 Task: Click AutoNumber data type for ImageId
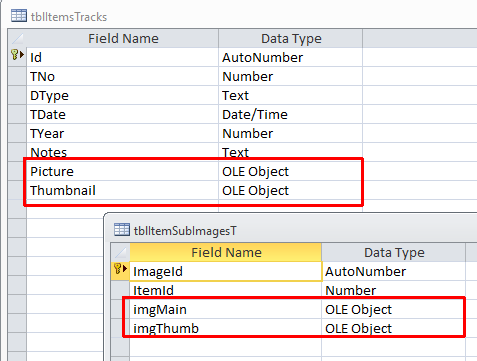pos(394,271)
